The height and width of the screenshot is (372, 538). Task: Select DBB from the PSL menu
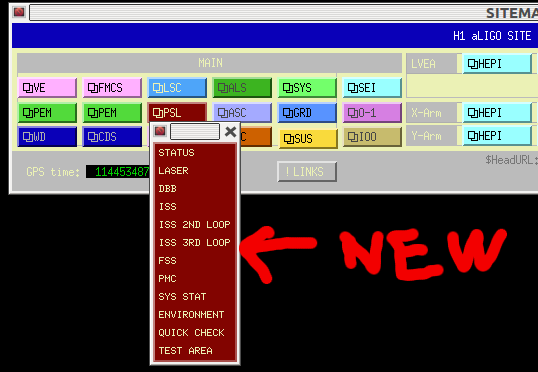pos(195,189)
